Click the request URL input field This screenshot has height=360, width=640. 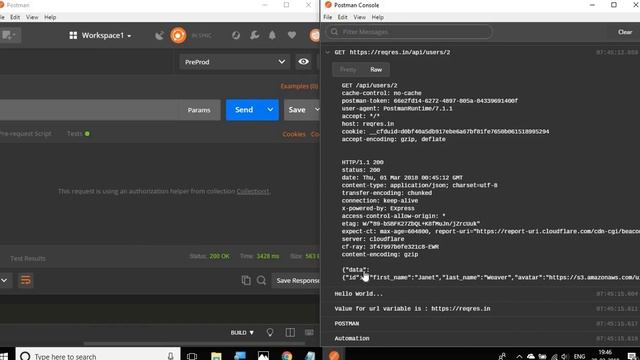coord(89,110)
